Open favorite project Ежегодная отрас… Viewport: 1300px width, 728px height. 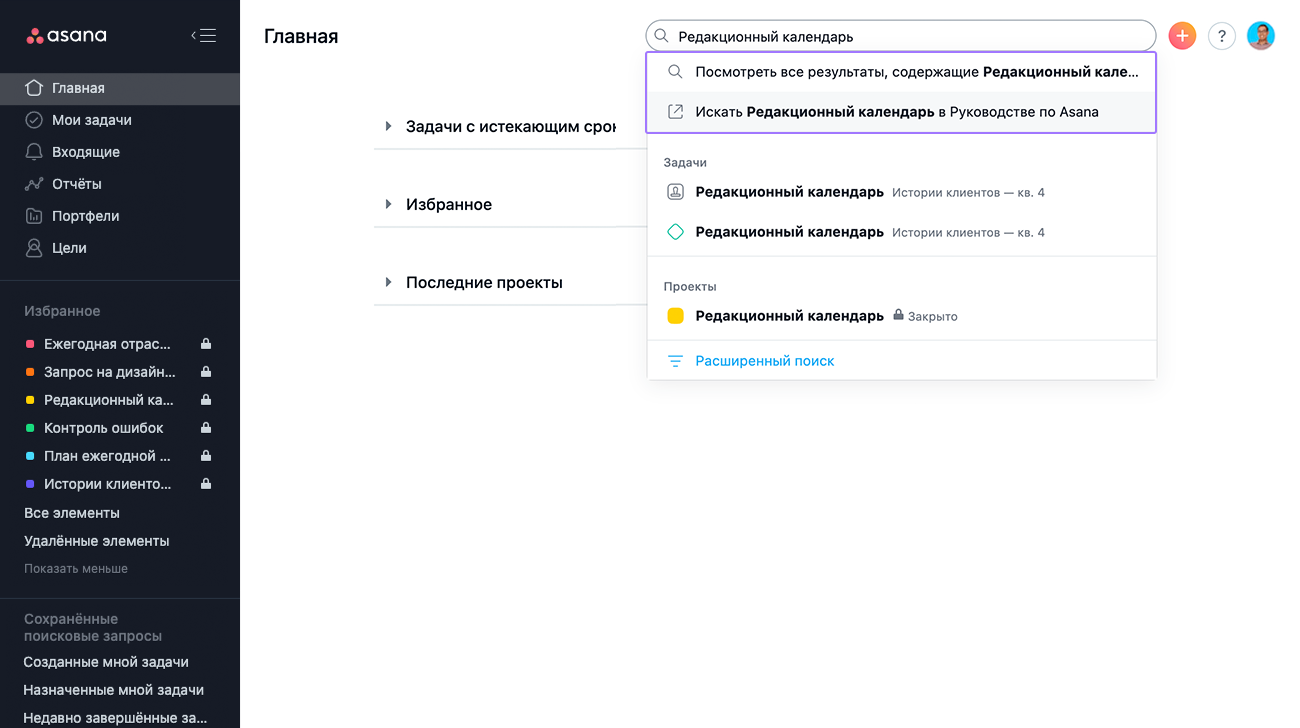107,344
